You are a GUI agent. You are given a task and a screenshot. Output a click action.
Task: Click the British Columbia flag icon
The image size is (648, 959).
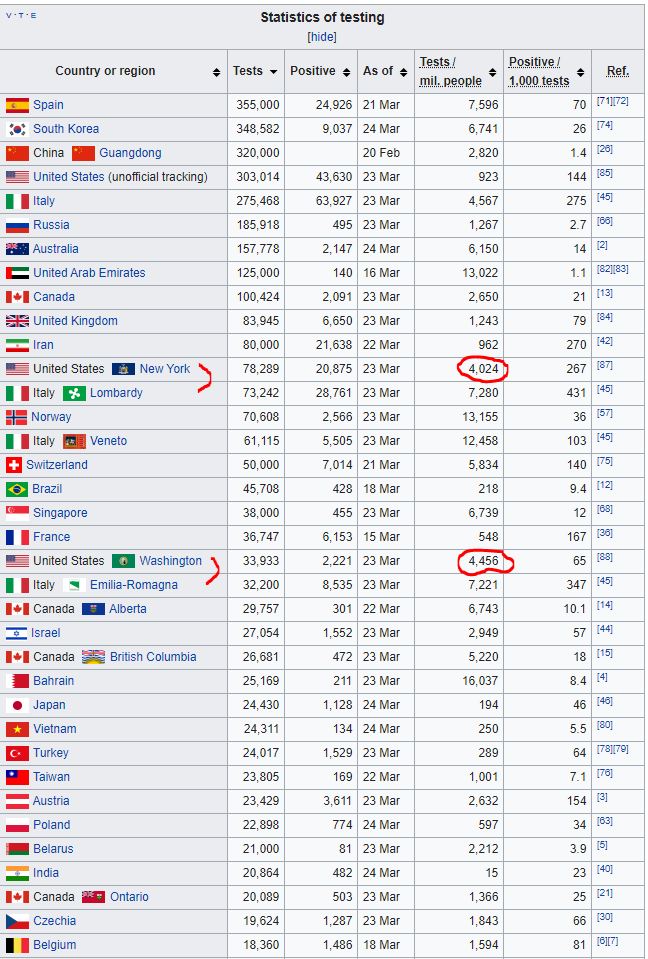coord(94,657)
